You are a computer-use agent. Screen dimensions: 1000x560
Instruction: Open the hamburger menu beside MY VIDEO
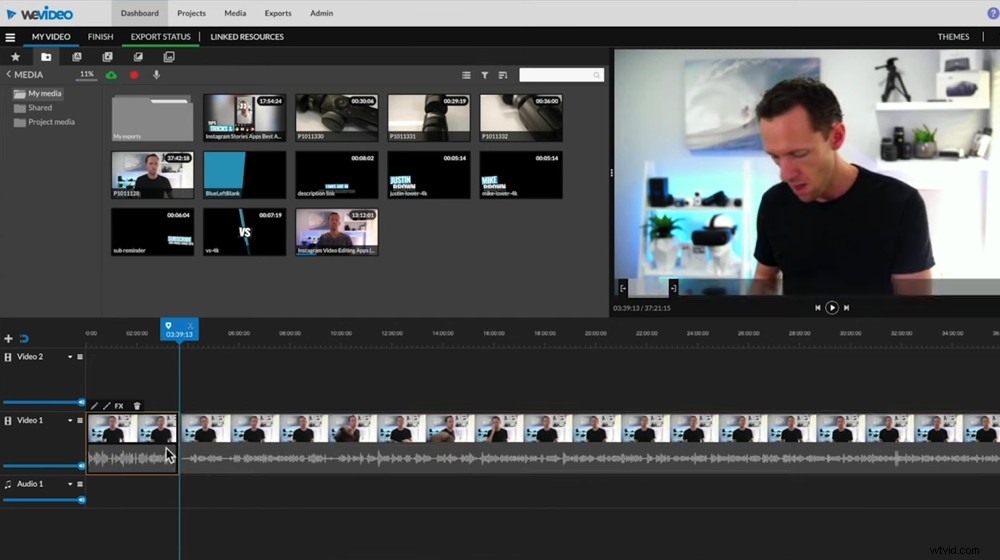10,37
